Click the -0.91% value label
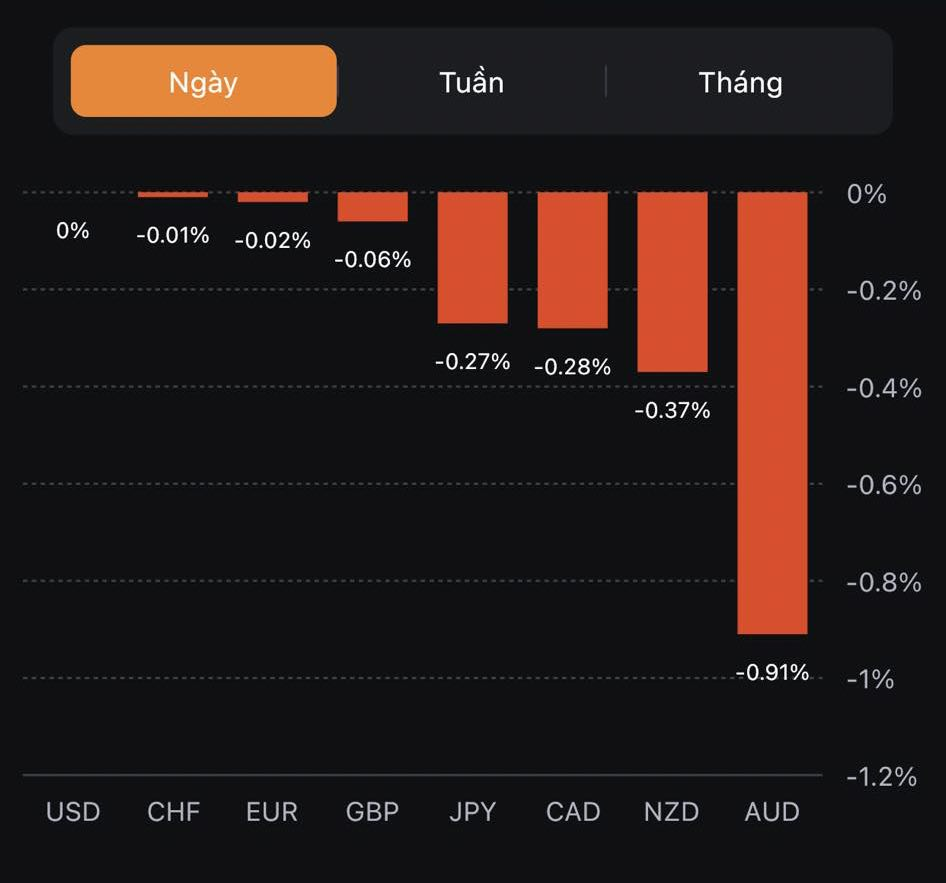This screenshot has height=883, width=946. click(x=772, y=672)
